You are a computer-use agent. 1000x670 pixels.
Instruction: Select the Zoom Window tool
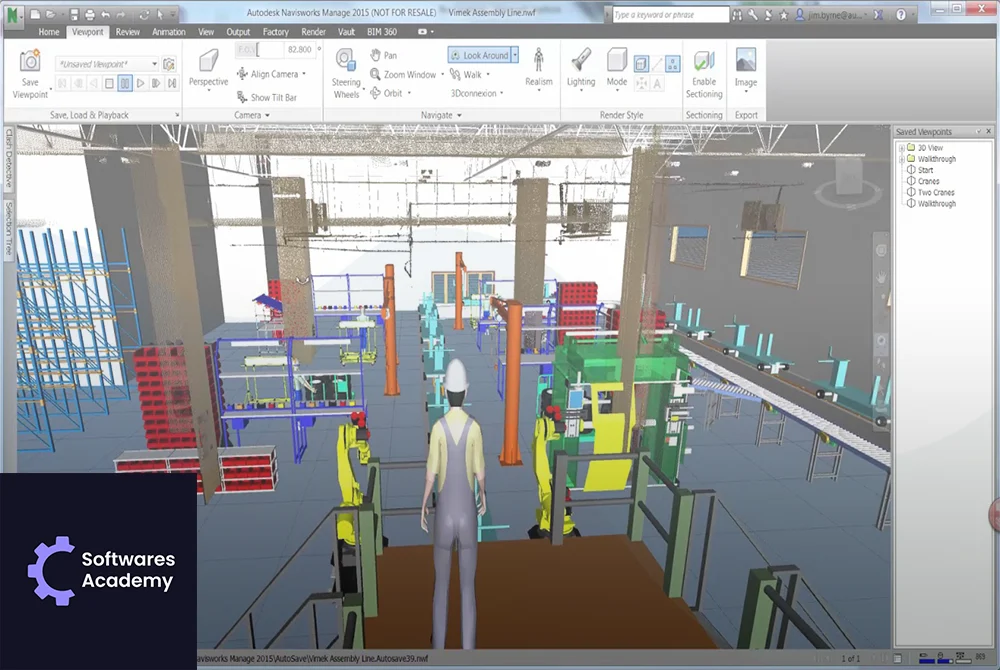[x=403, y=75]
